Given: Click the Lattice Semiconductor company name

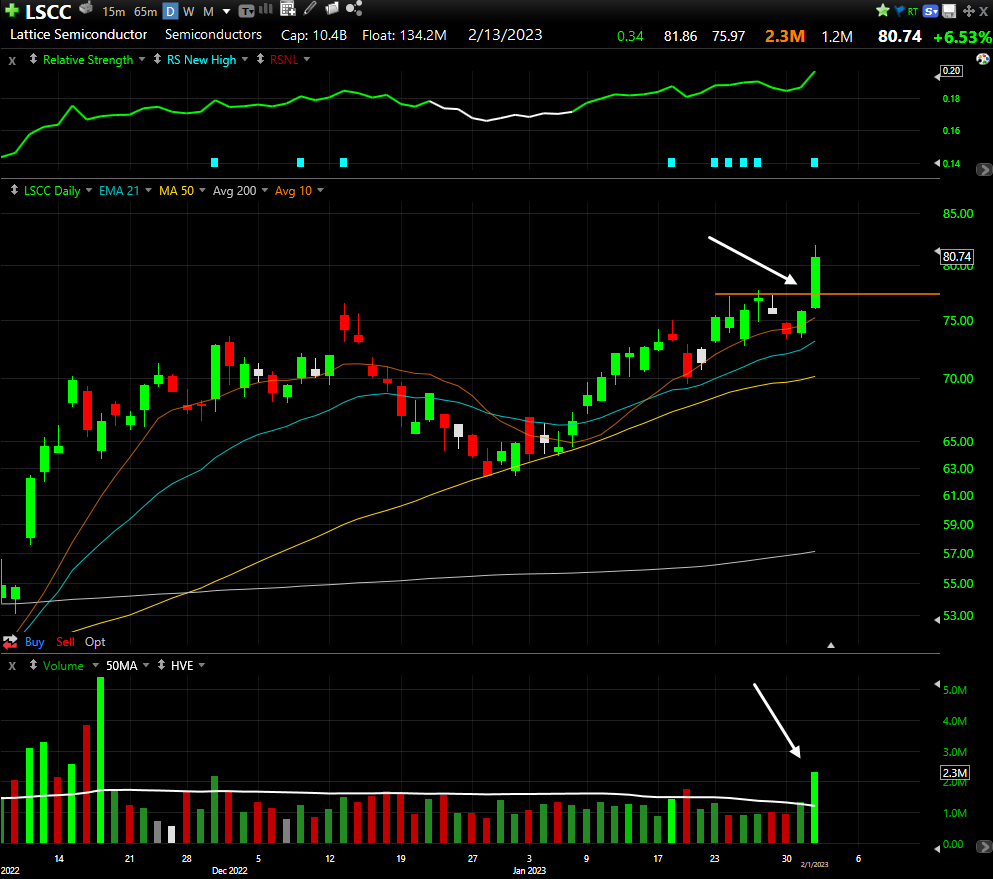Looking at the screenshot, I should tap(79, 35).
